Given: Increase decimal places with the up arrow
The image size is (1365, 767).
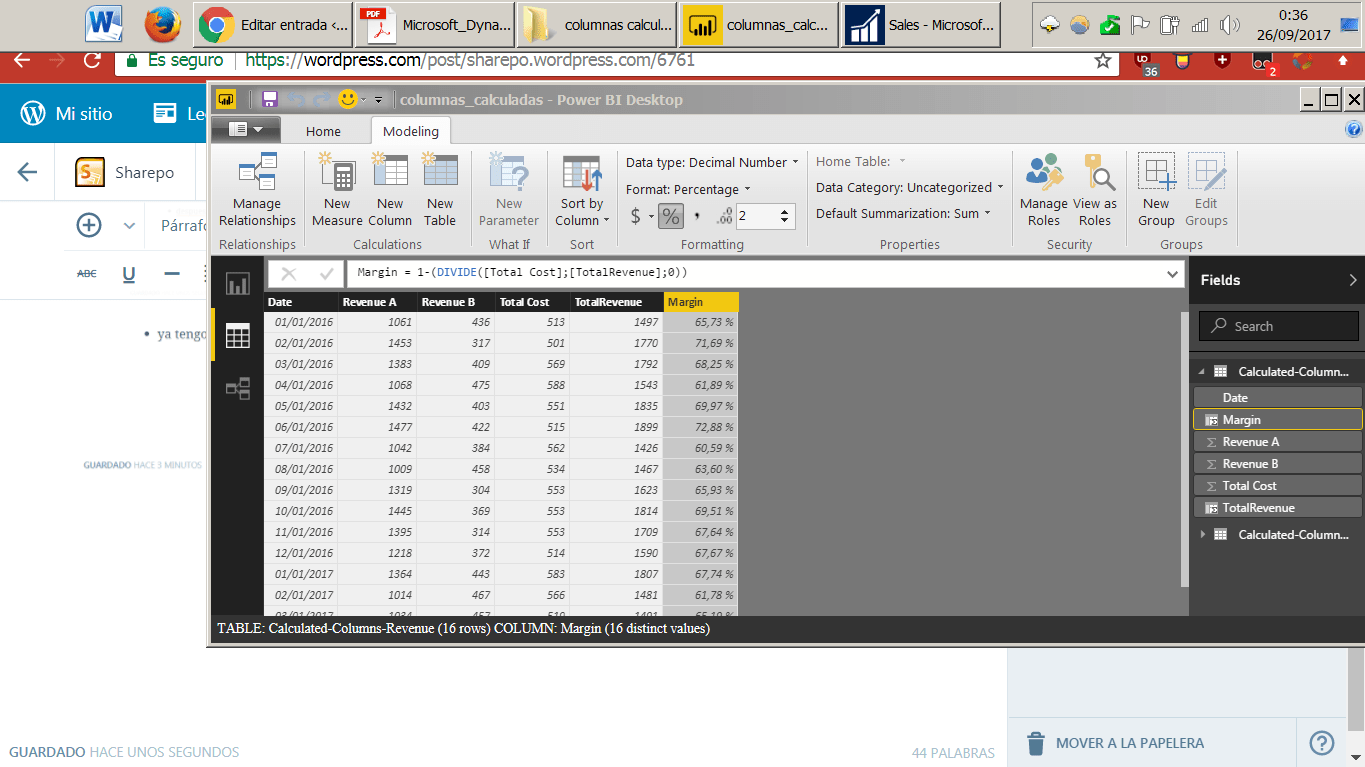Looking at the screenshot, I should (785, 210).
